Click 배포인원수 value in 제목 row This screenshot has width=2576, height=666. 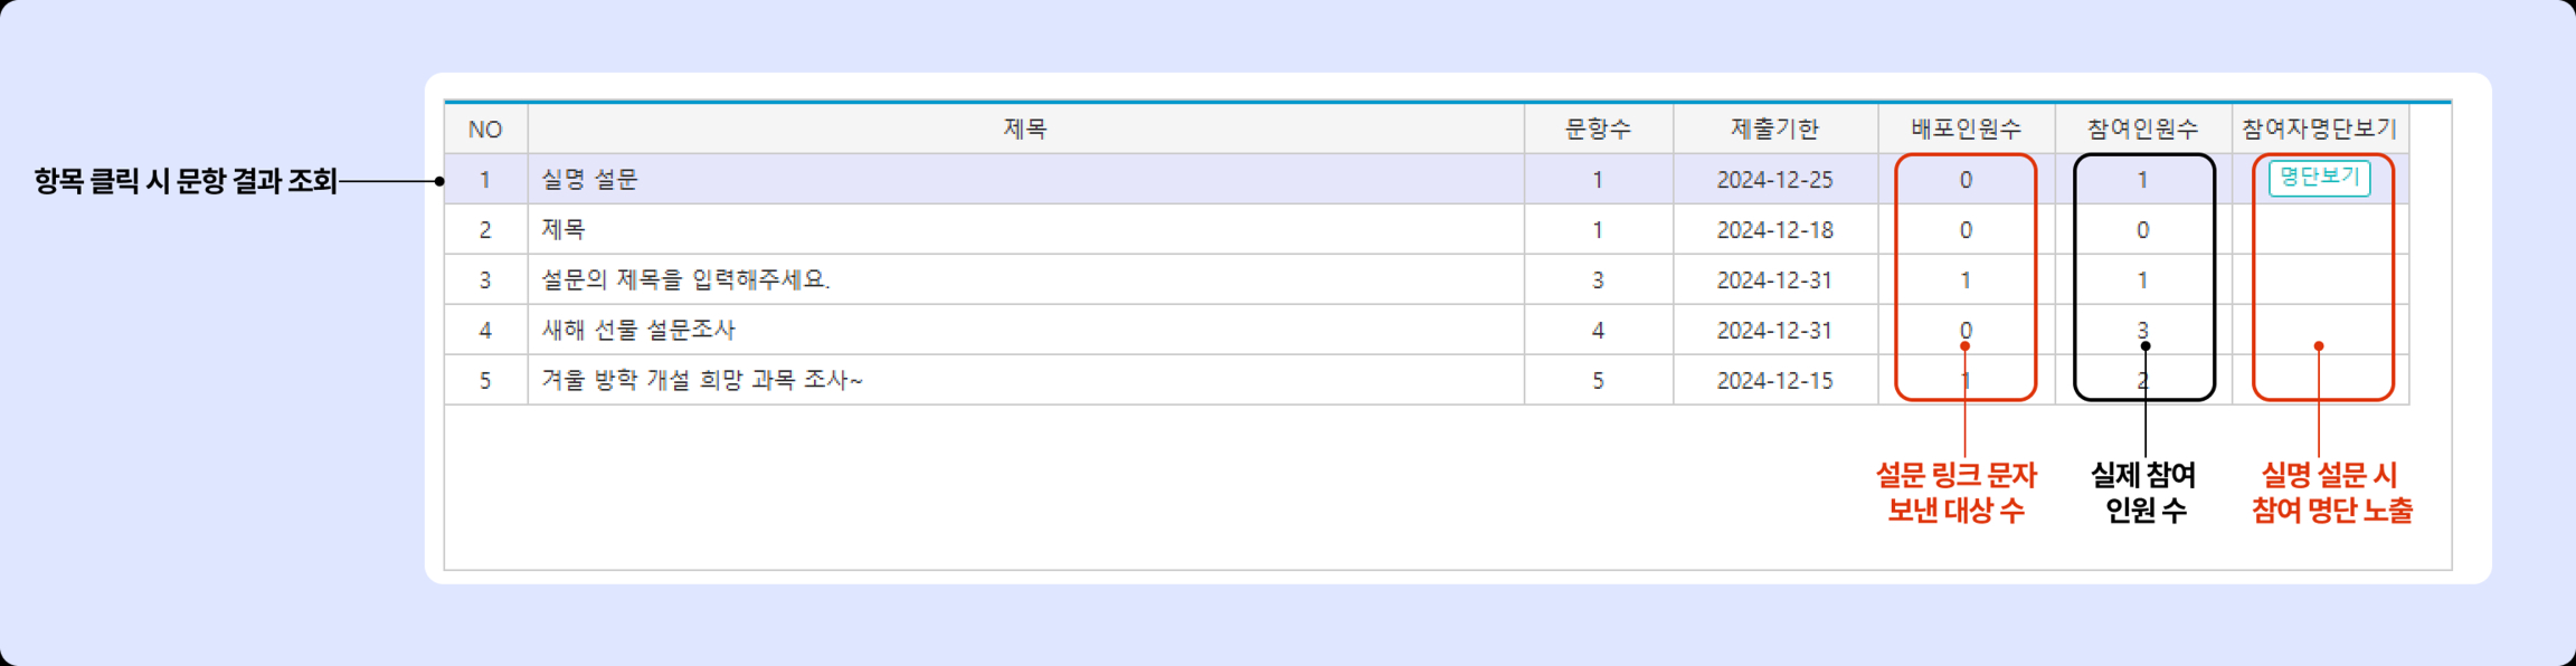tap(1965, 230)
